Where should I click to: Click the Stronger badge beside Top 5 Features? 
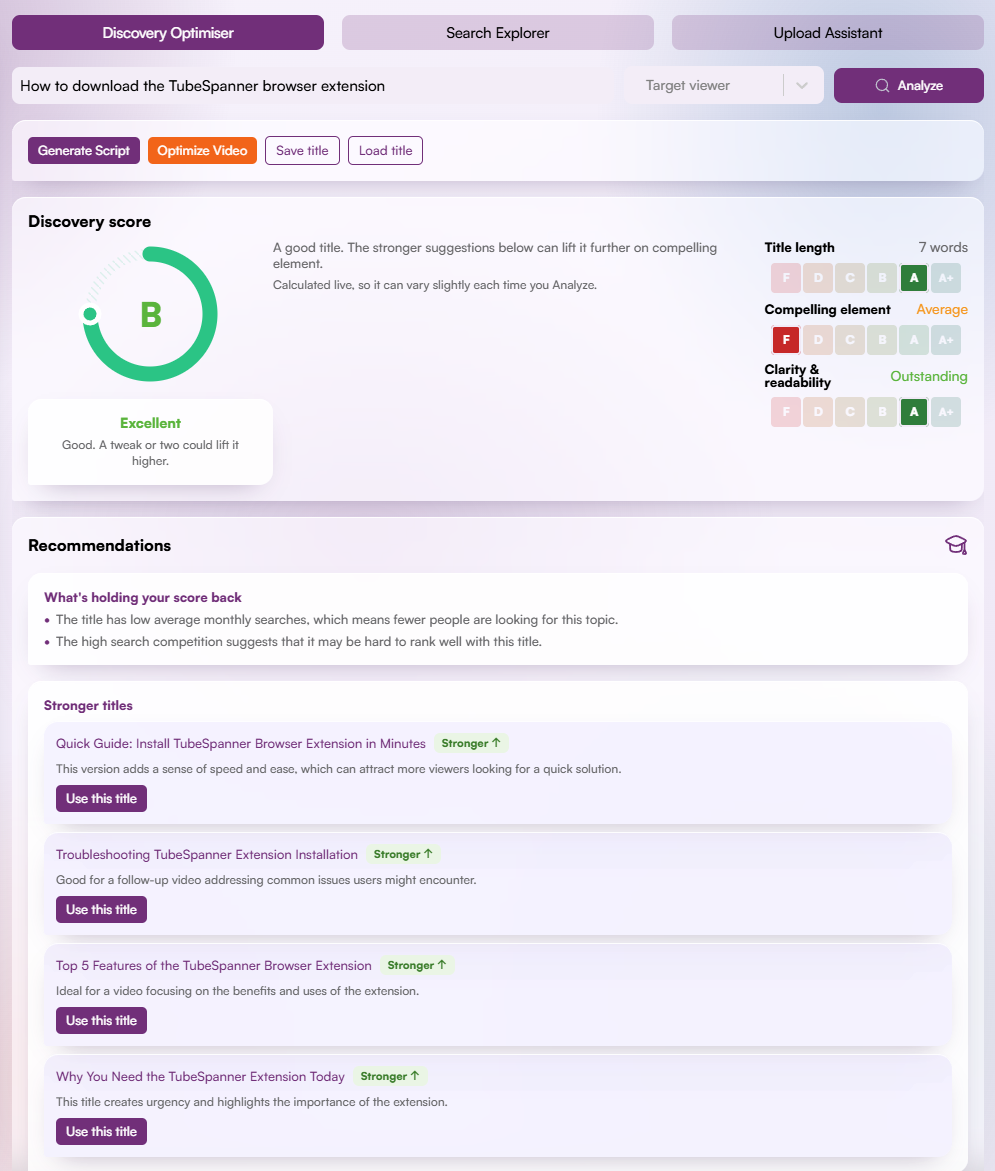coord(417,965)
